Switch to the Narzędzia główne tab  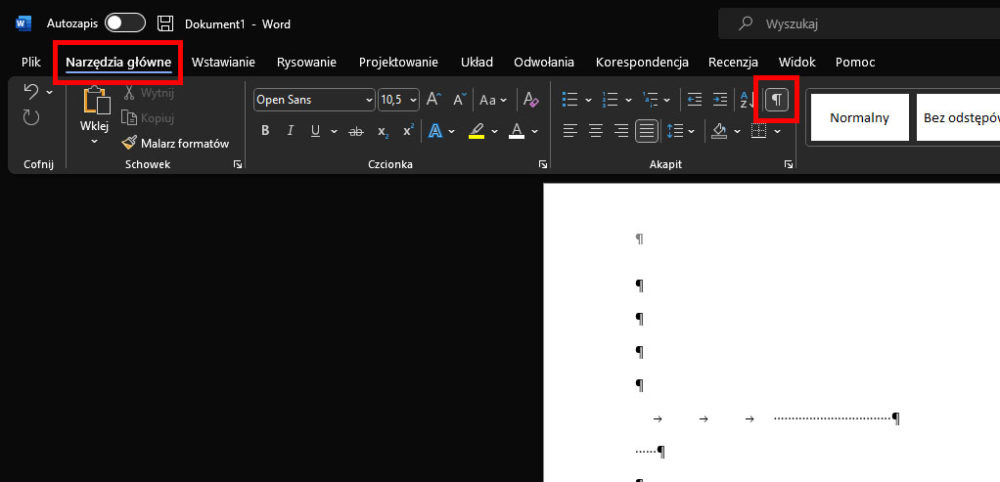tap(119, 62)
